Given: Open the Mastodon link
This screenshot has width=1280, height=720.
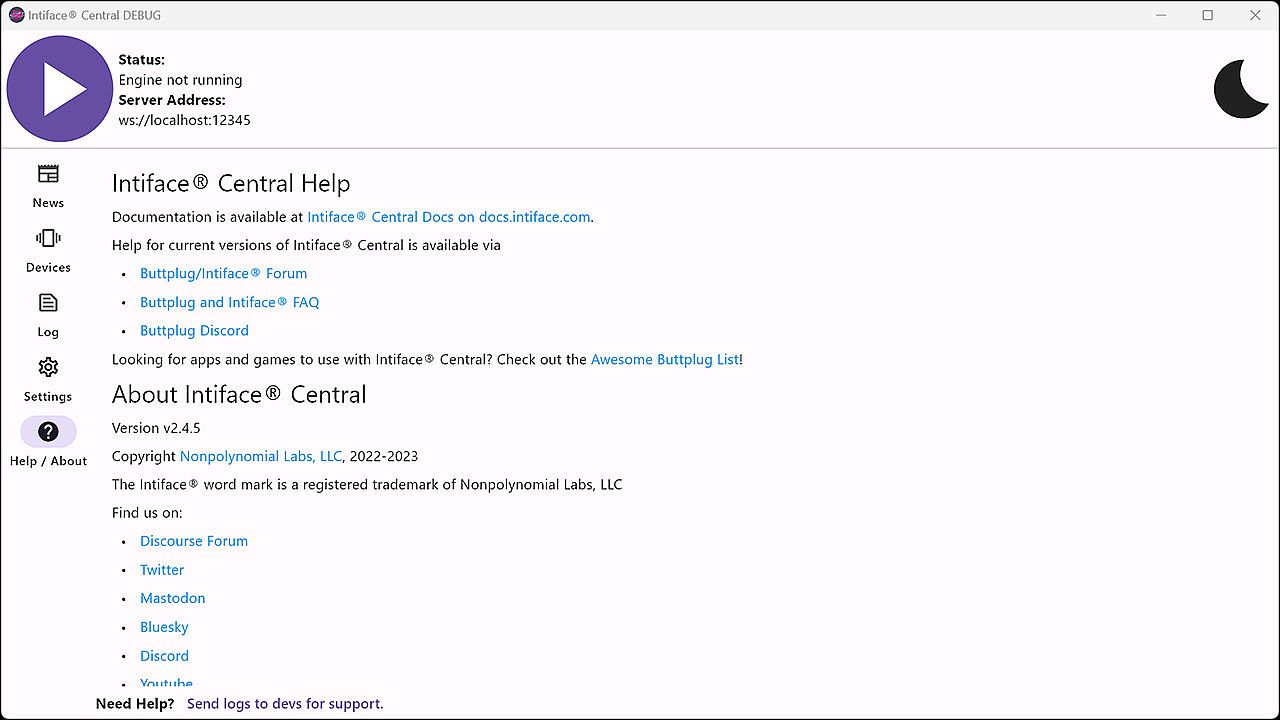Looking at the screenshot, I should [173, 598].
